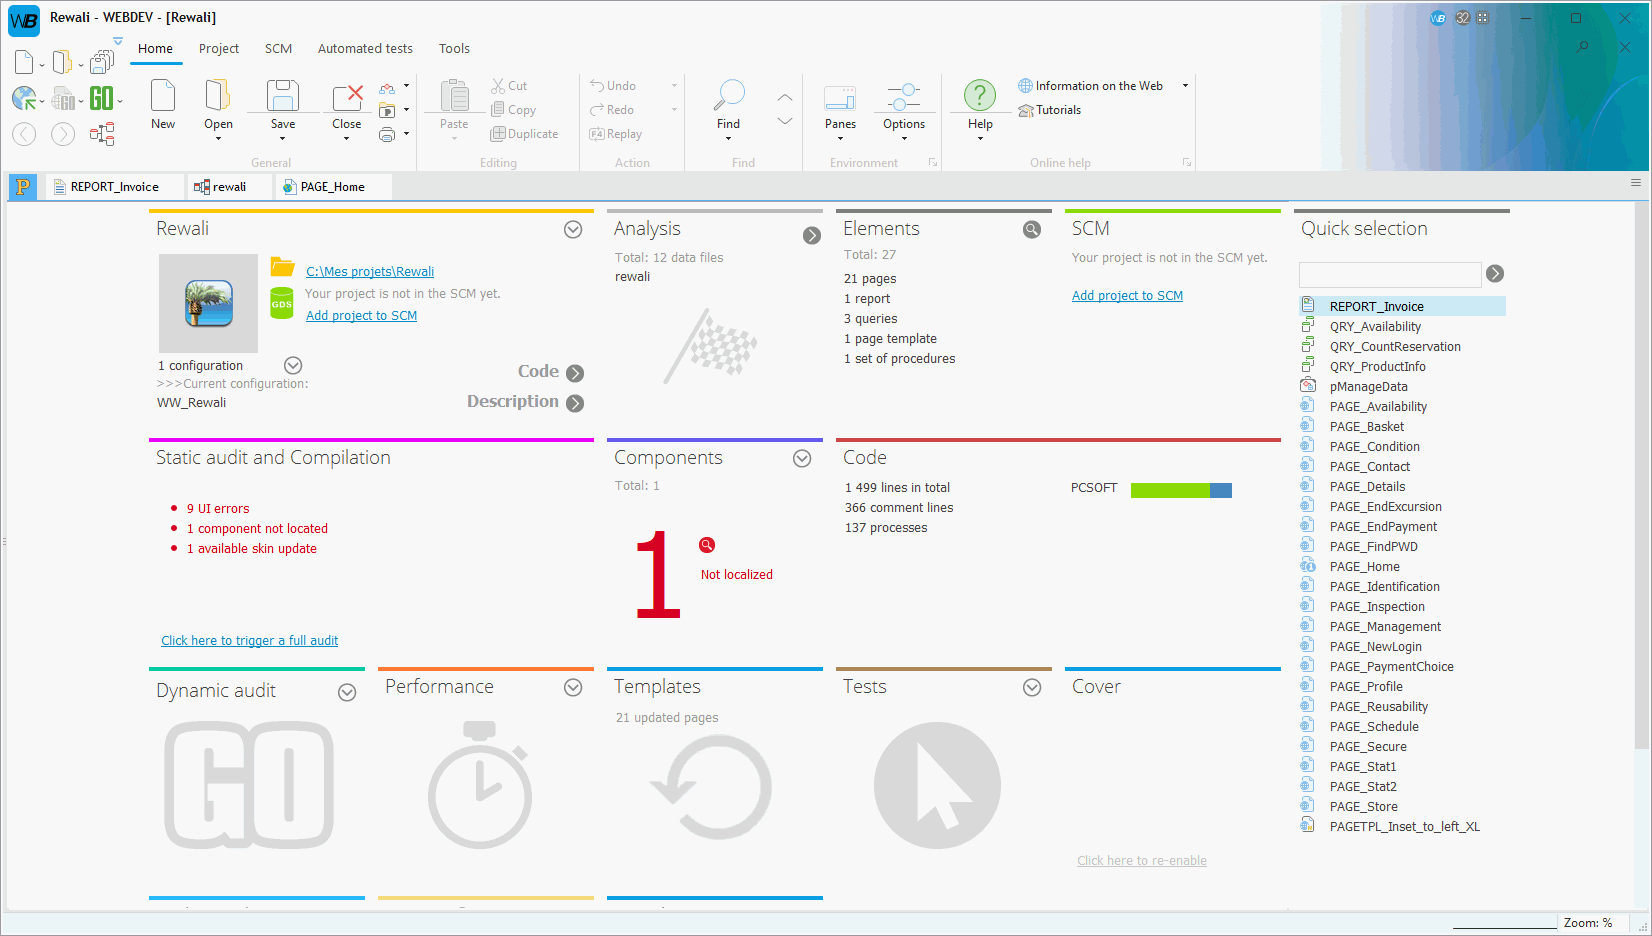Open the data model analysis icon with red cylinders
Viewport: 1652px width, 936px height.
pyautogui.click(x=102, y=134)
